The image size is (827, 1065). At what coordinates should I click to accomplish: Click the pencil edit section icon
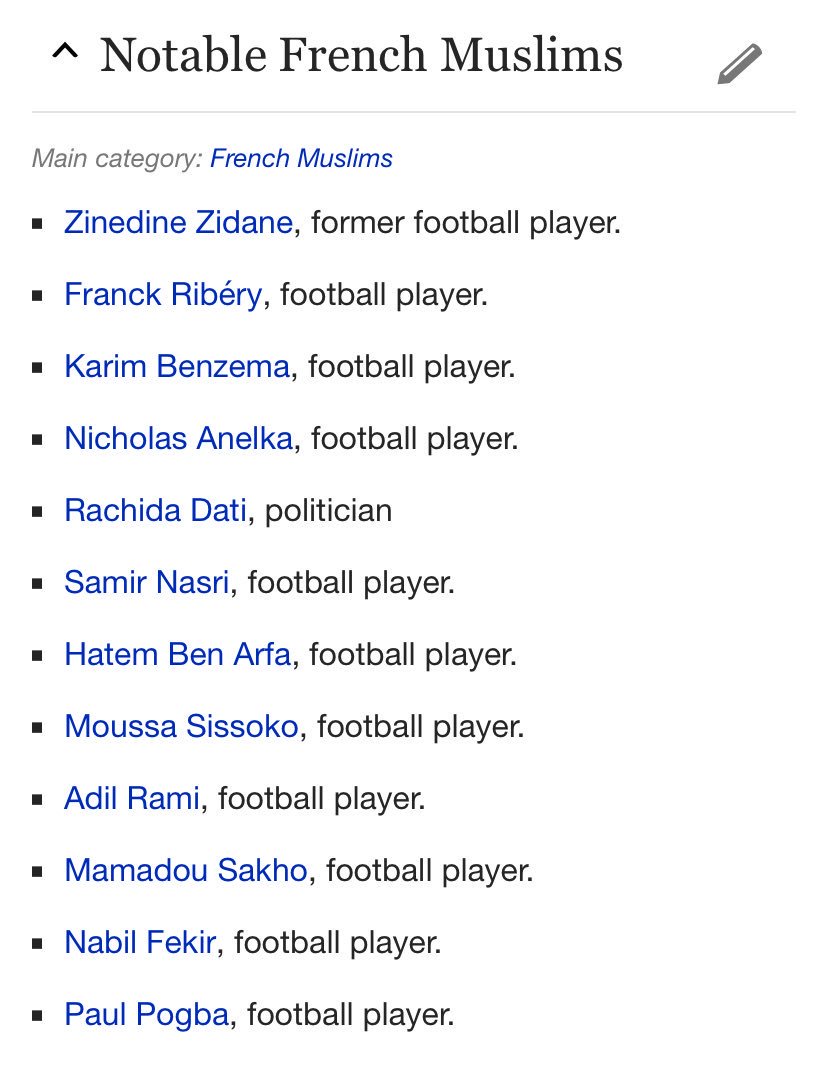click(x=740, y=64)
